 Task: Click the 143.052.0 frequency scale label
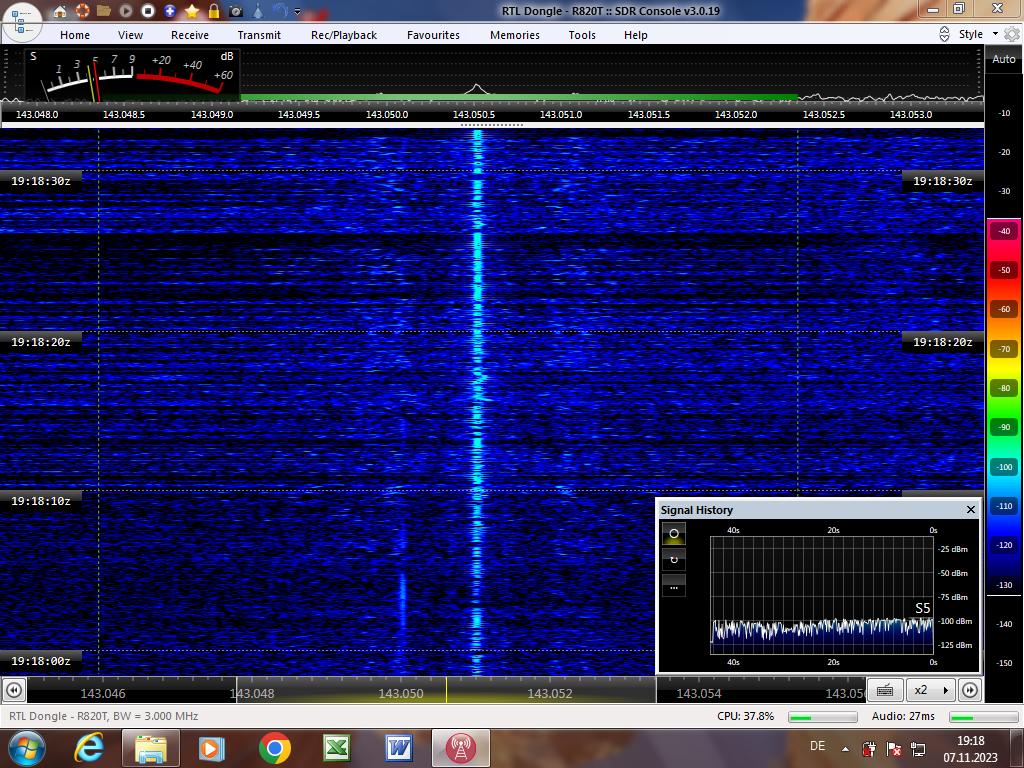(736, 114)
